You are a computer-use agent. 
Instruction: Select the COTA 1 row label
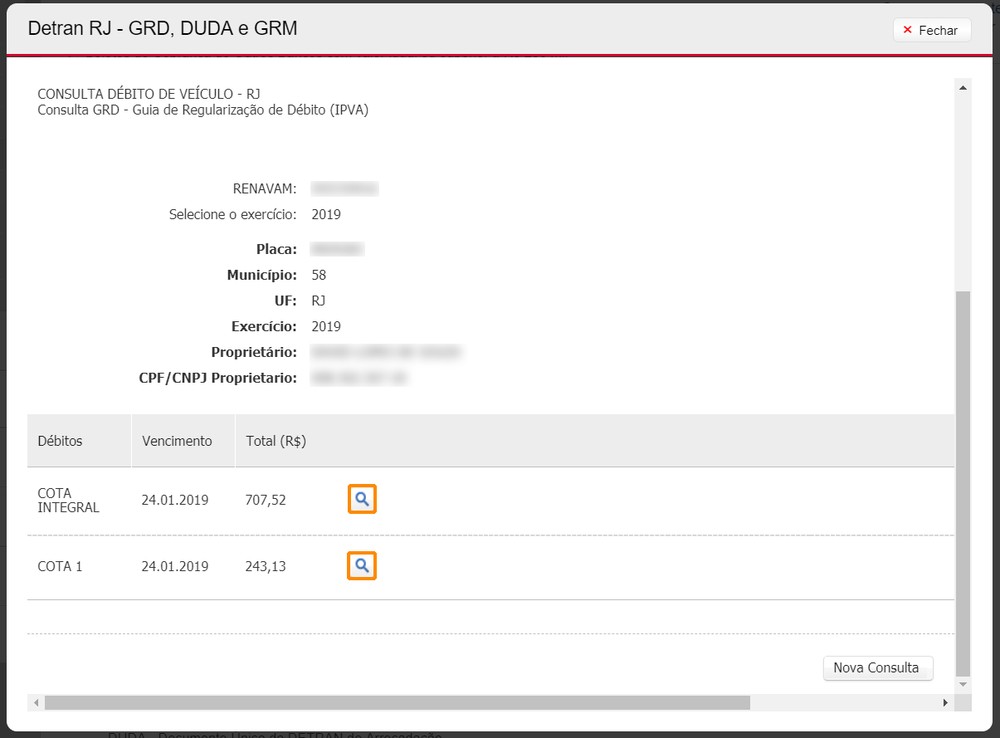60,566
